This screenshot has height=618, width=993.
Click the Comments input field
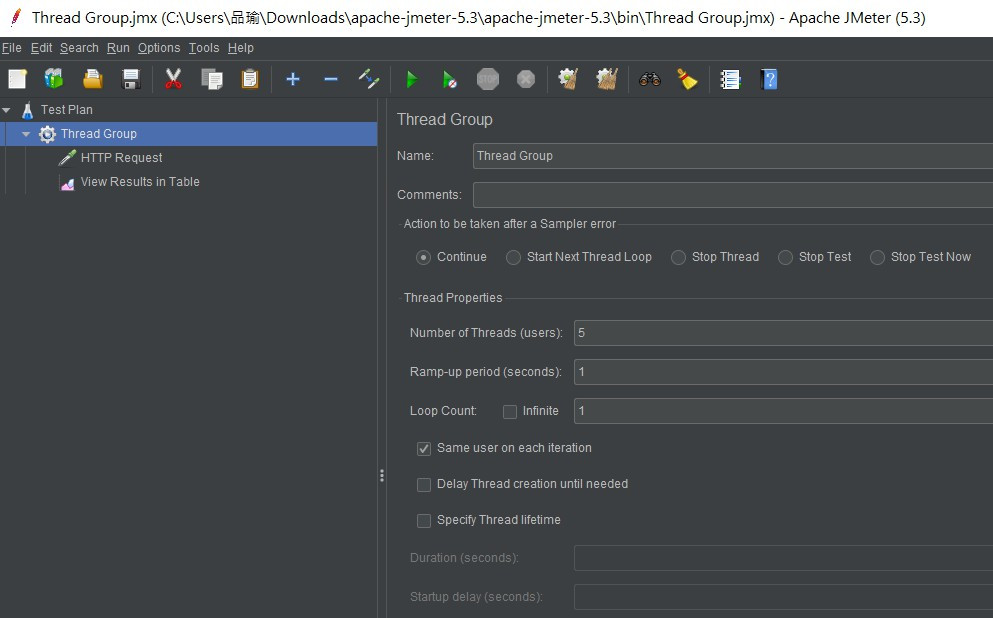point(733,195)
